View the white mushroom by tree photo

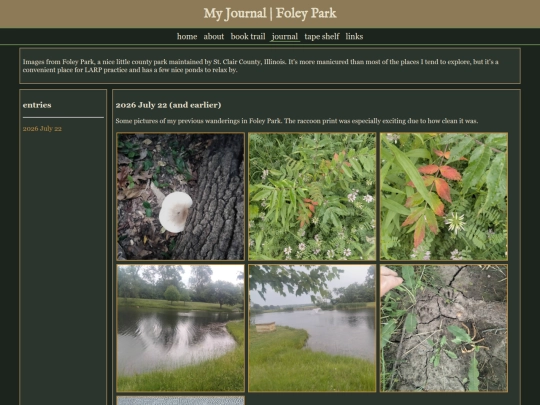coord(180,196)
